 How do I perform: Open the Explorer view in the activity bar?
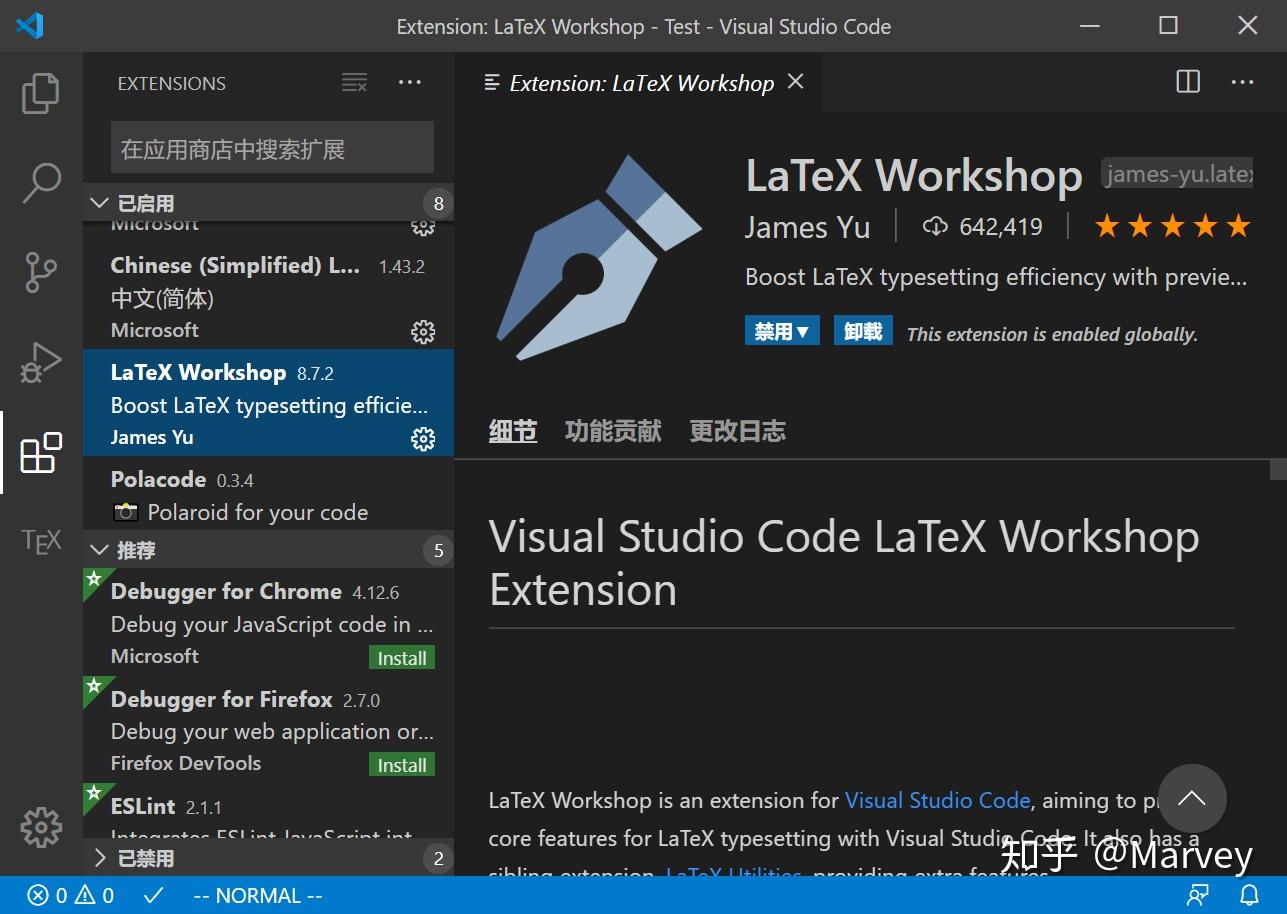pyautogui.click(x=40, y=92)
